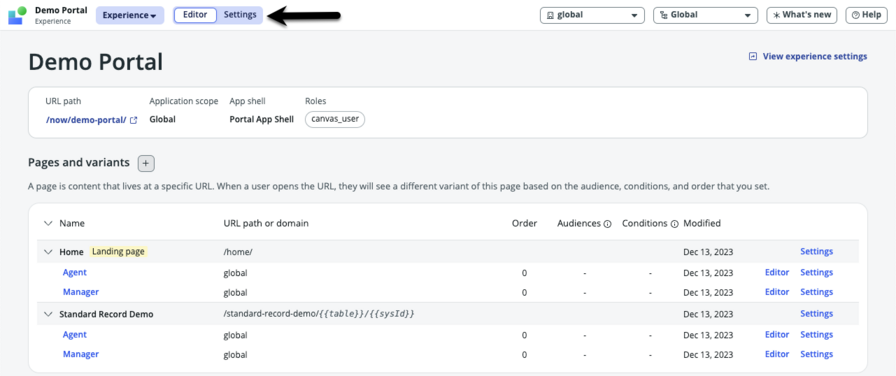Click the Order column header
Viewport: 896px width, 376px height.
tap(525, 223)
